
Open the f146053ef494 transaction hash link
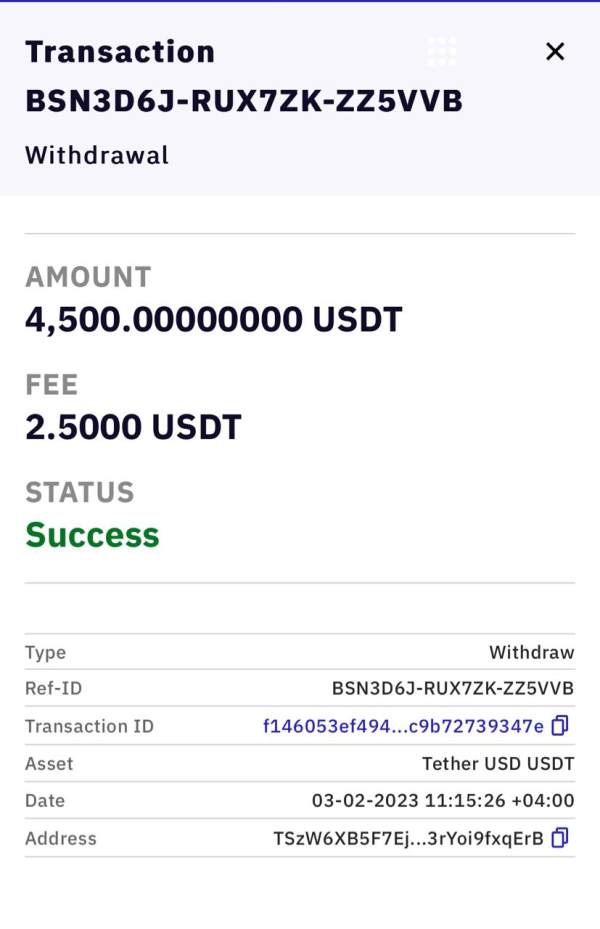[403, 726]
